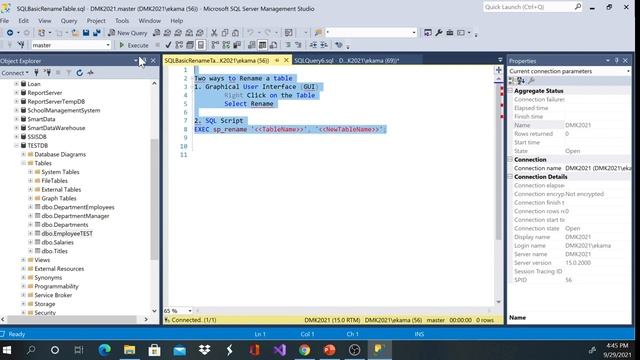Viewport: 640px width, 360px height.
Task: Open Visual Studio from taskbar
Action: pos(280,350)
